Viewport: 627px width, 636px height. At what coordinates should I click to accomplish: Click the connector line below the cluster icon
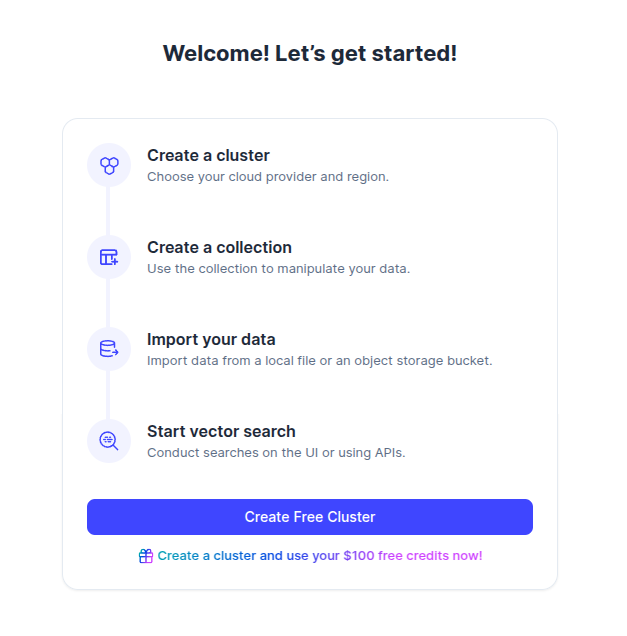pyautogui.click(x=109, y=211)
